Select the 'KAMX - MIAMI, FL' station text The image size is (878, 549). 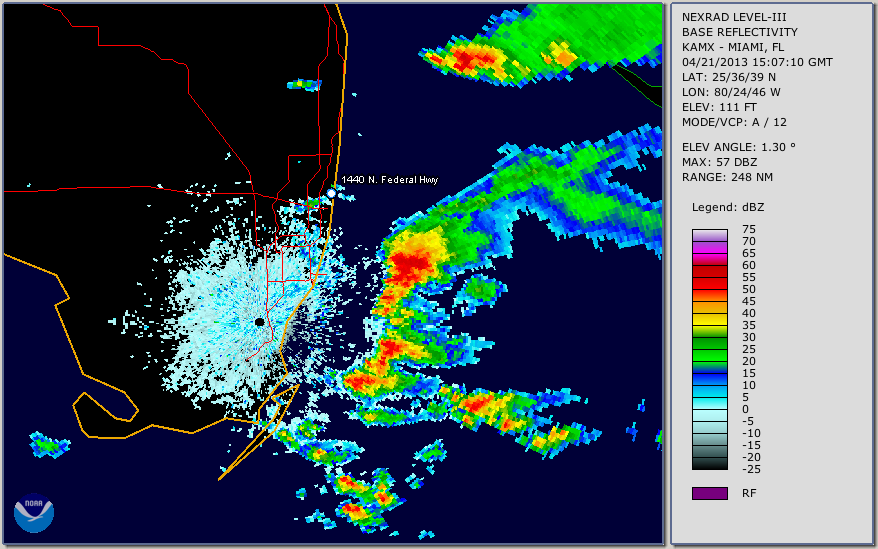click(732, 47)
